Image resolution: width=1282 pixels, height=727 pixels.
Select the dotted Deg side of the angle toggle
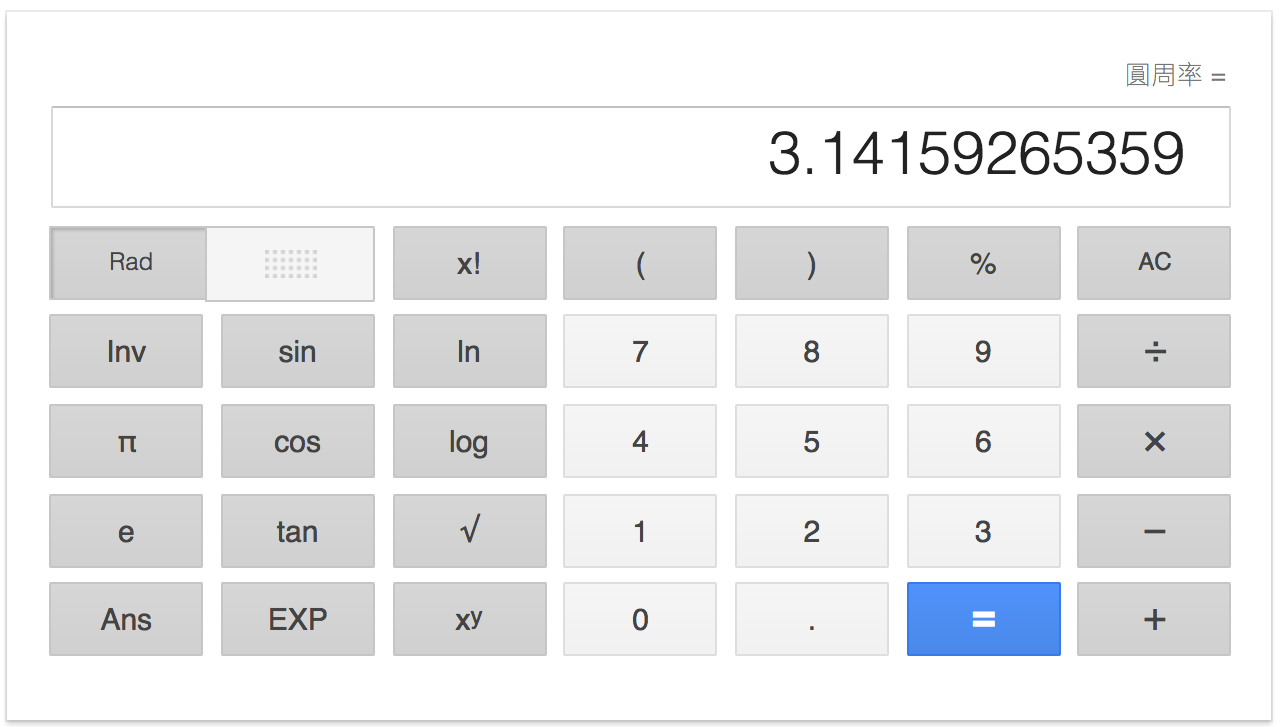[290, 263]
